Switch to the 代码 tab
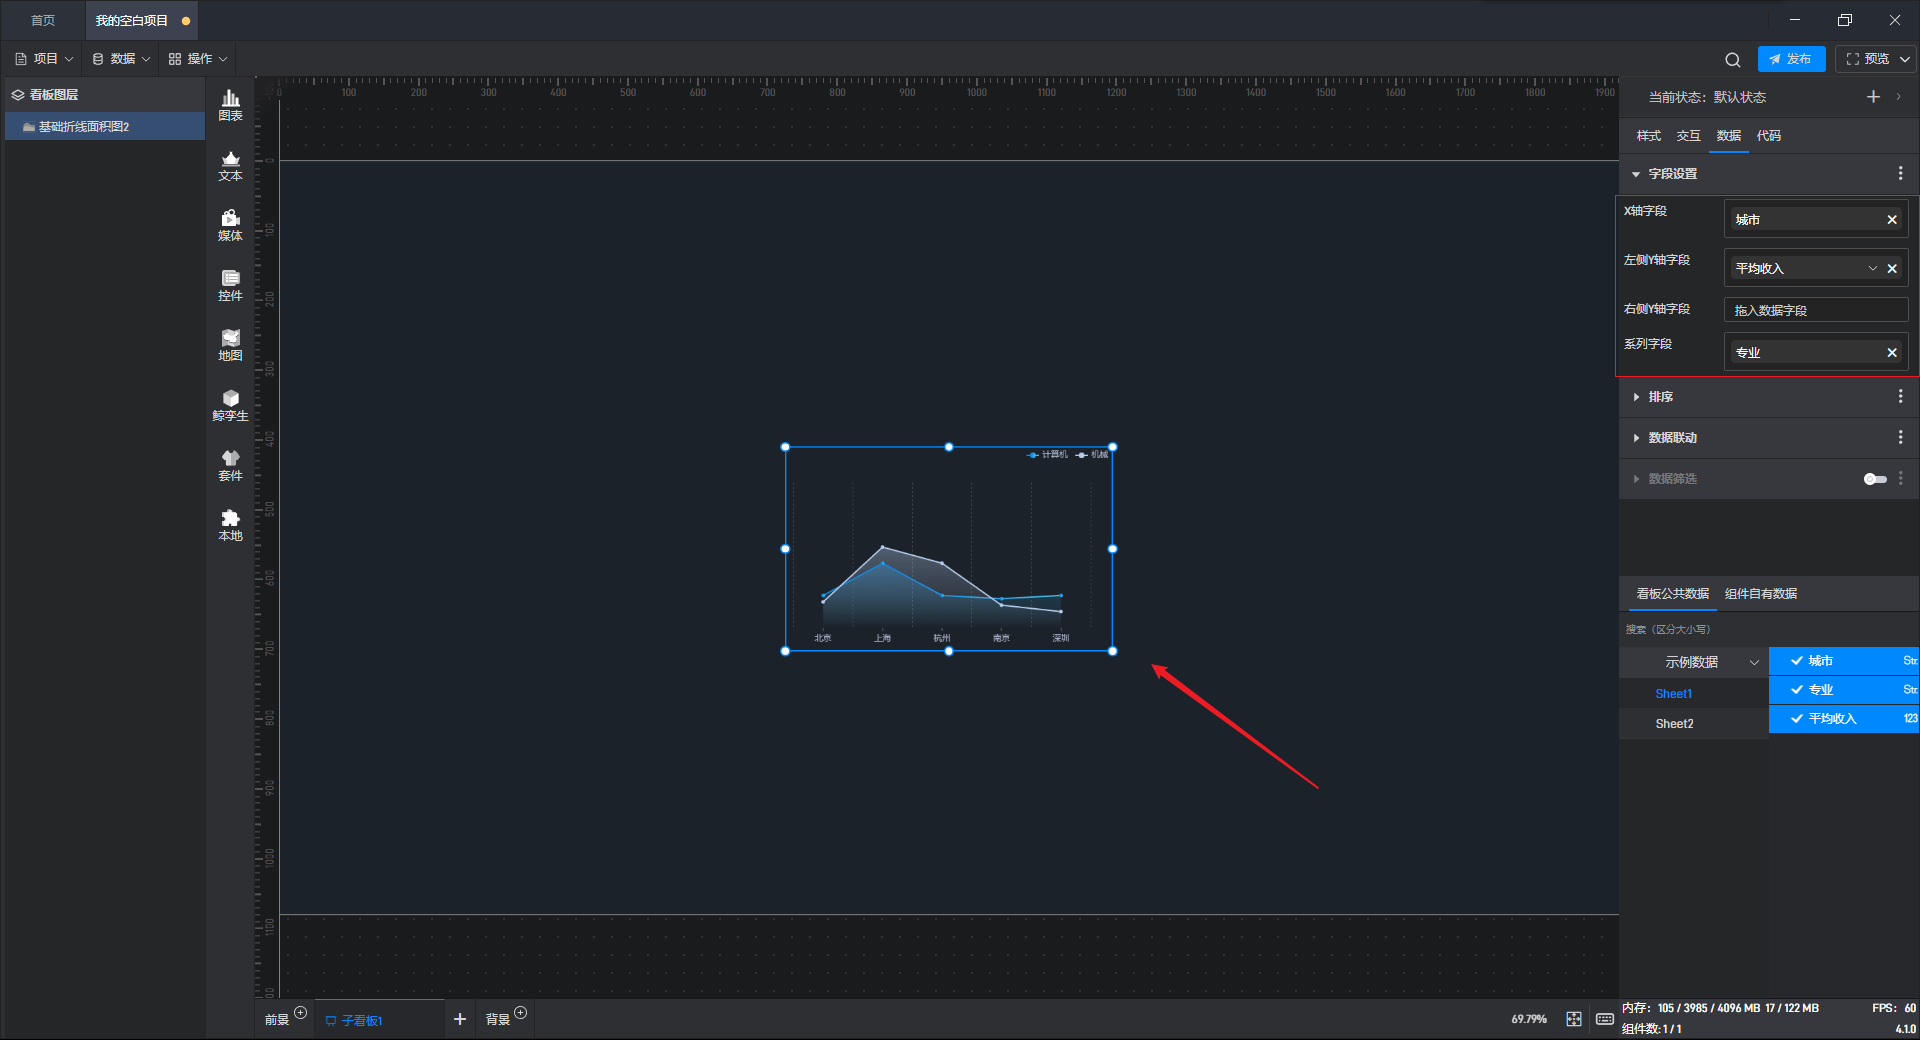Image resolution: width=1920 pixels, height=1040 pixels. (1768, 136)
